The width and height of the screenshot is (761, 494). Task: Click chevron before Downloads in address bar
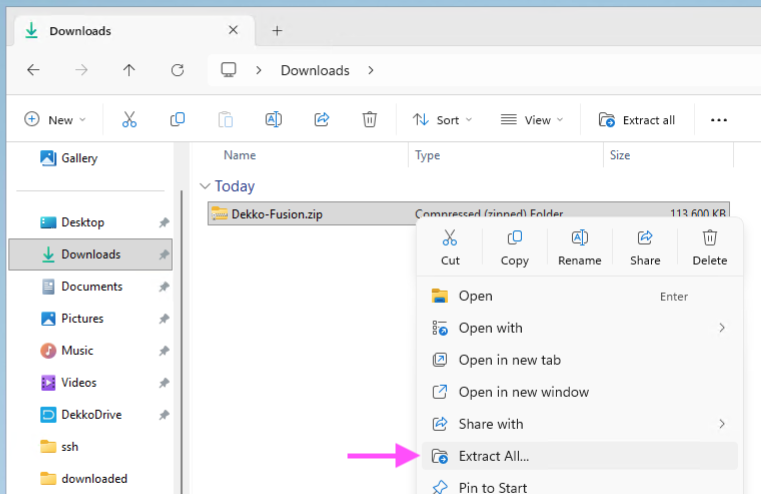(x=259, y=70)
